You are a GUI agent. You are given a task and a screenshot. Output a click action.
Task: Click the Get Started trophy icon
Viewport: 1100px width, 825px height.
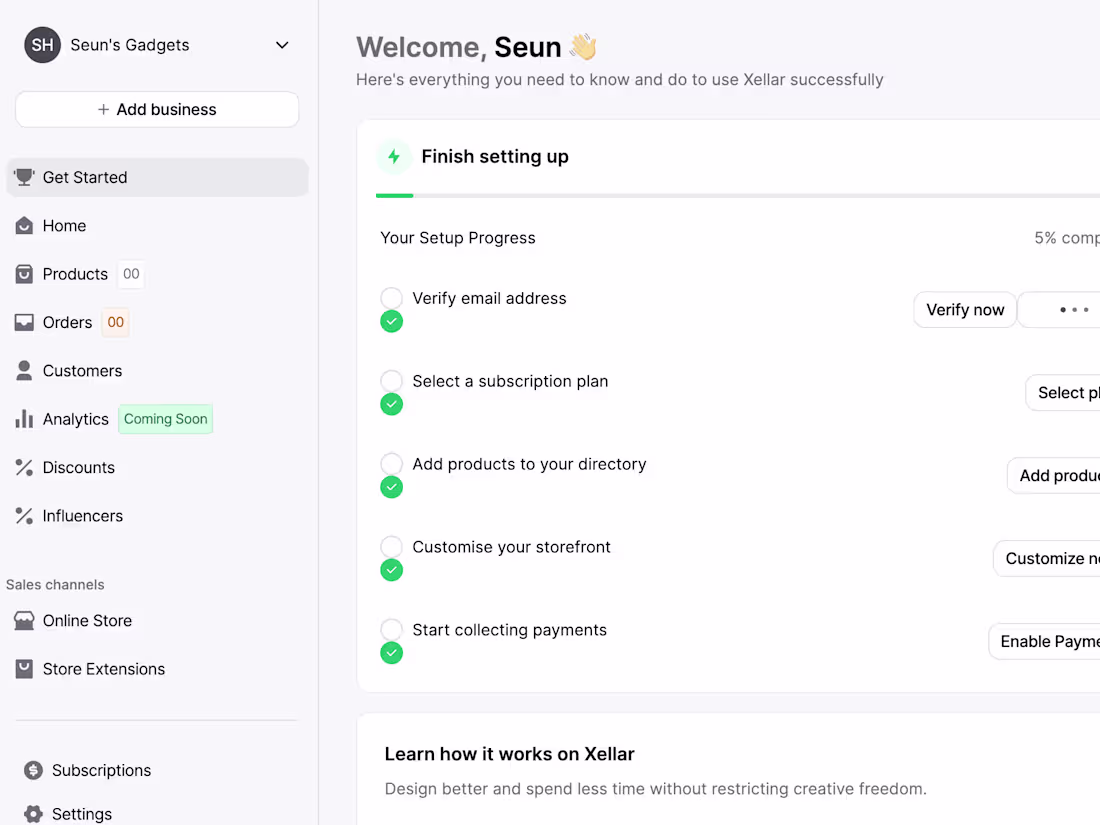(x=24, y=178)
